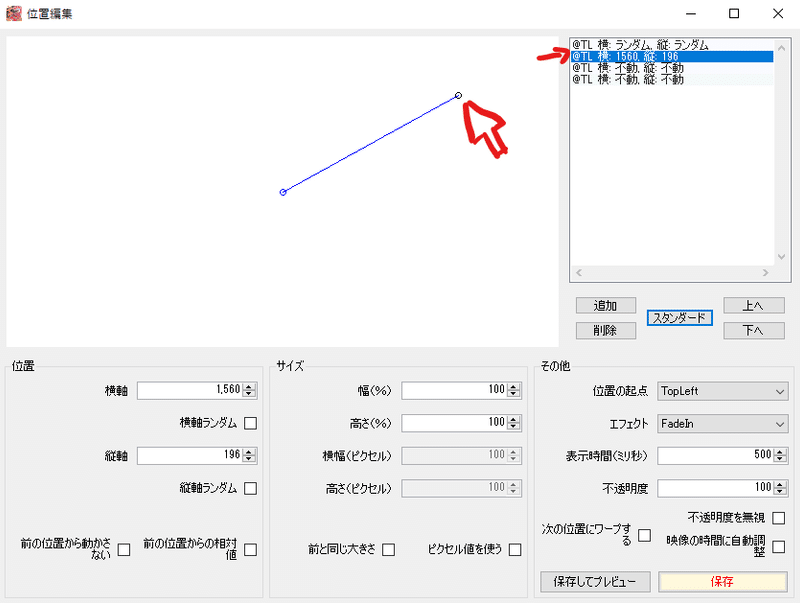Select list row 横: 1560, 縦: 196

[x=672, y=57]
